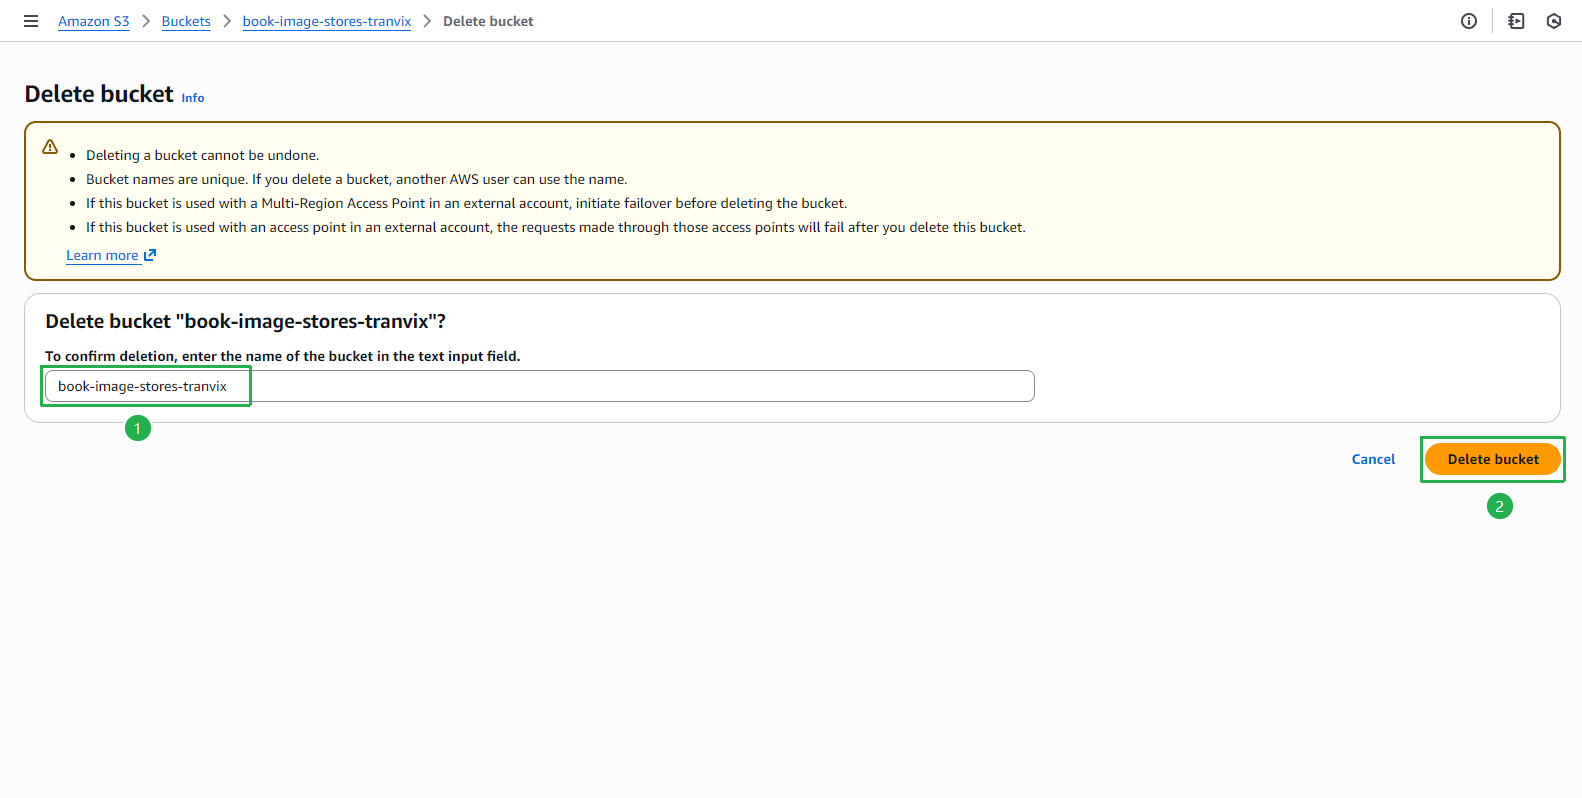Screen dimensions: 1582x798
Task: Go to Amazon S3 breadcrumb link
Action: (94, 21)
